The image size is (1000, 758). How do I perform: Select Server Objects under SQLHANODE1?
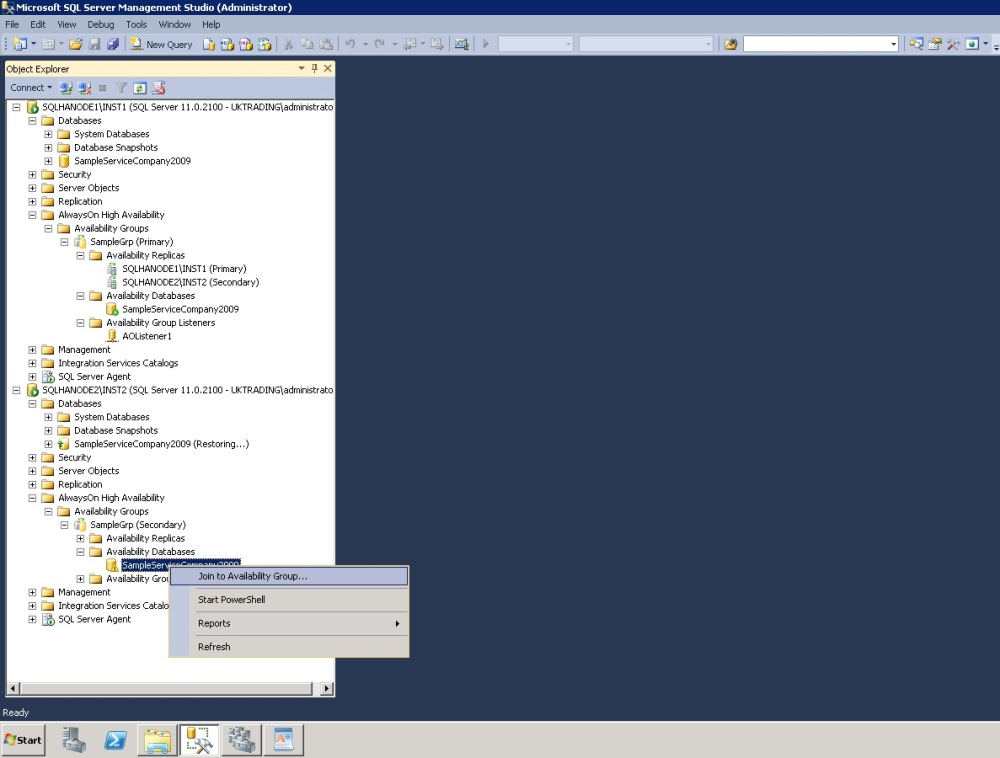pyautogui.click(x=89, y=188)
